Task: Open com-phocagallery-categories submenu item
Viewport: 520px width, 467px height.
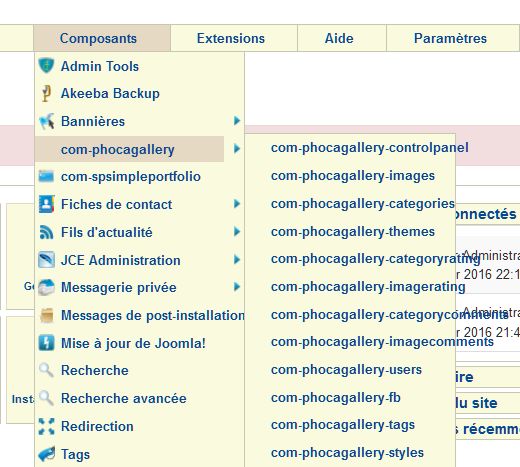Action: (x=363, y=204)
